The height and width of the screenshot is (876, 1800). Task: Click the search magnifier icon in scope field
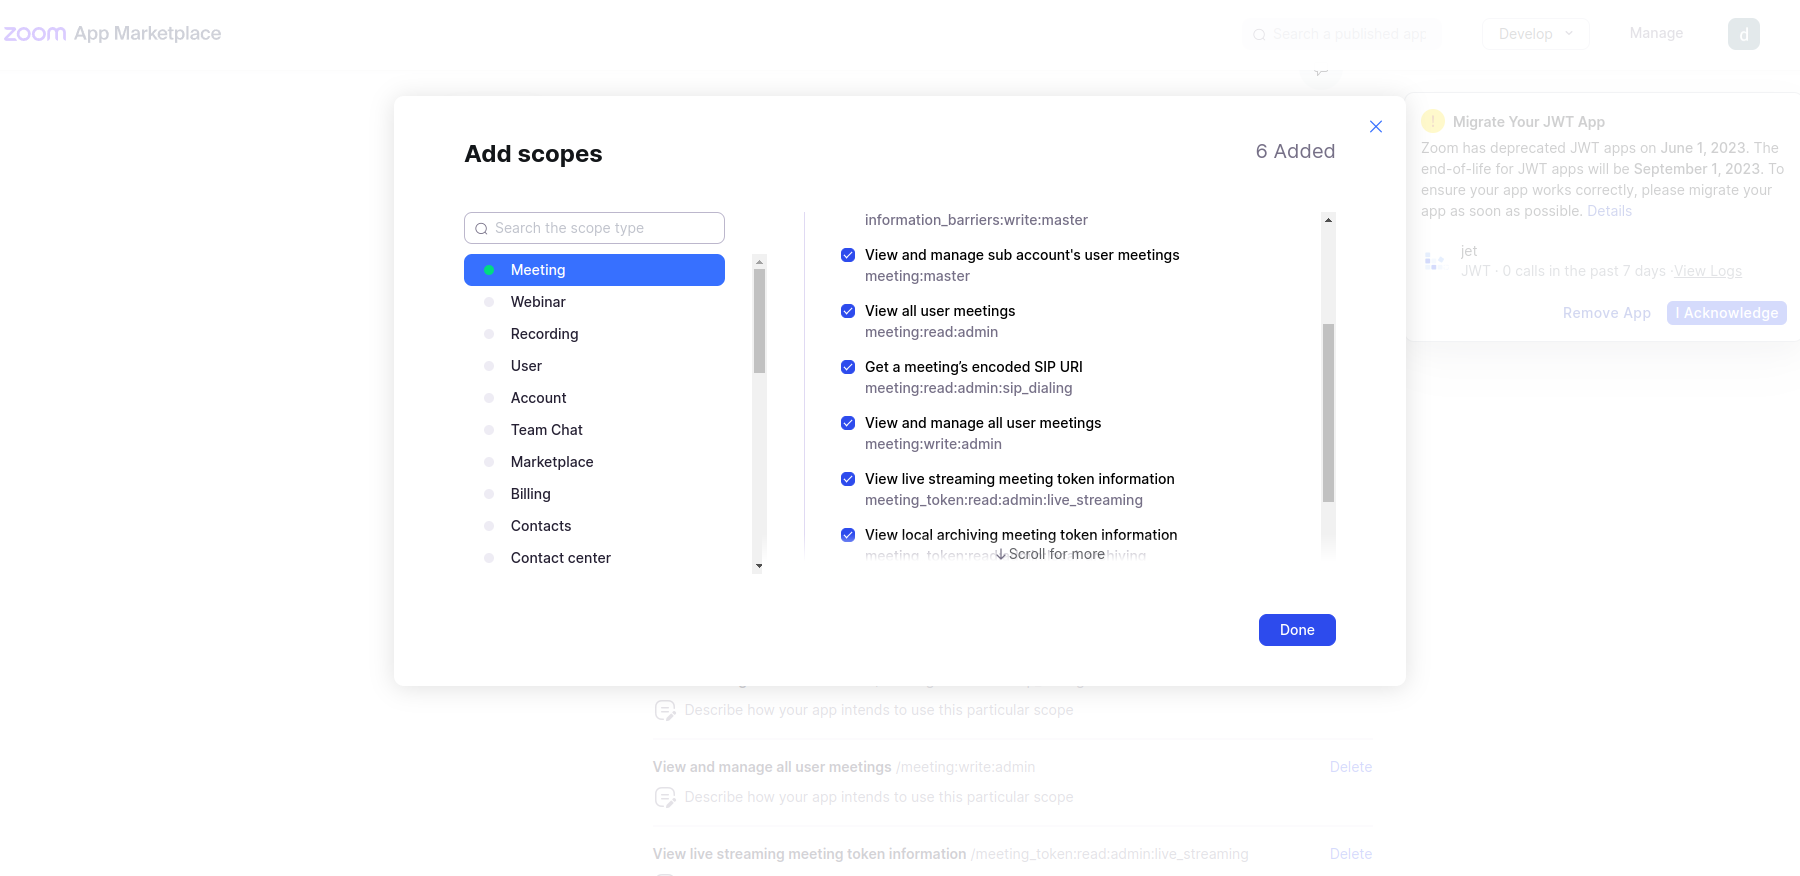[x=482, y=229]
